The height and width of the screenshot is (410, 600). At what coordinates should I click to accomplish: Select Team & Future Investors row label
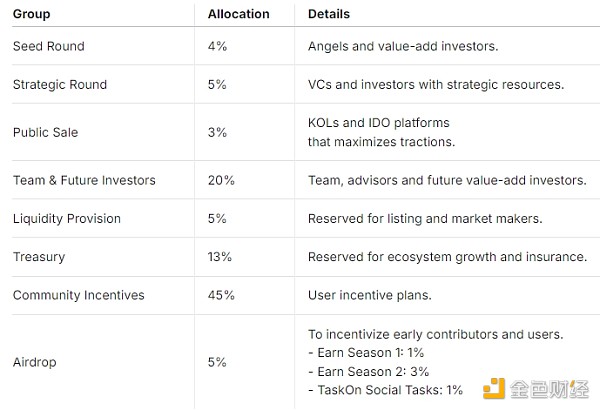coord(84,180)
